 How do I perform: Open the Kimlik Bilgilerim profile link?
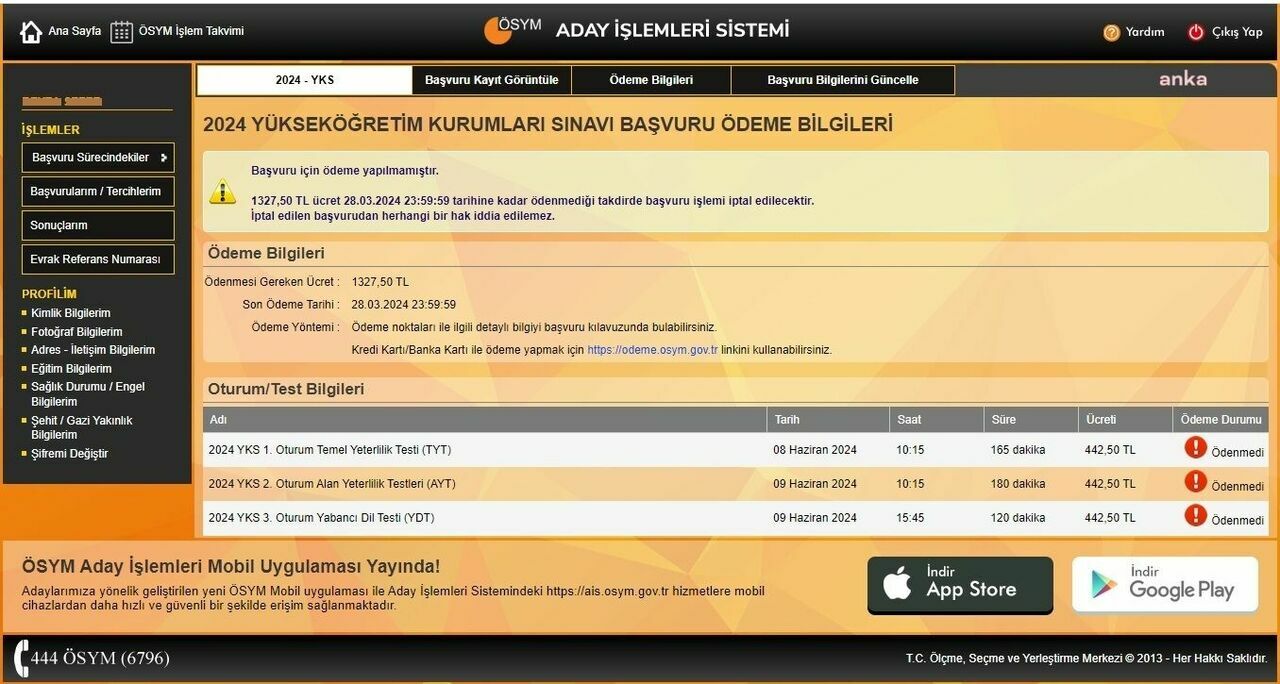click(x=70, y=313)
